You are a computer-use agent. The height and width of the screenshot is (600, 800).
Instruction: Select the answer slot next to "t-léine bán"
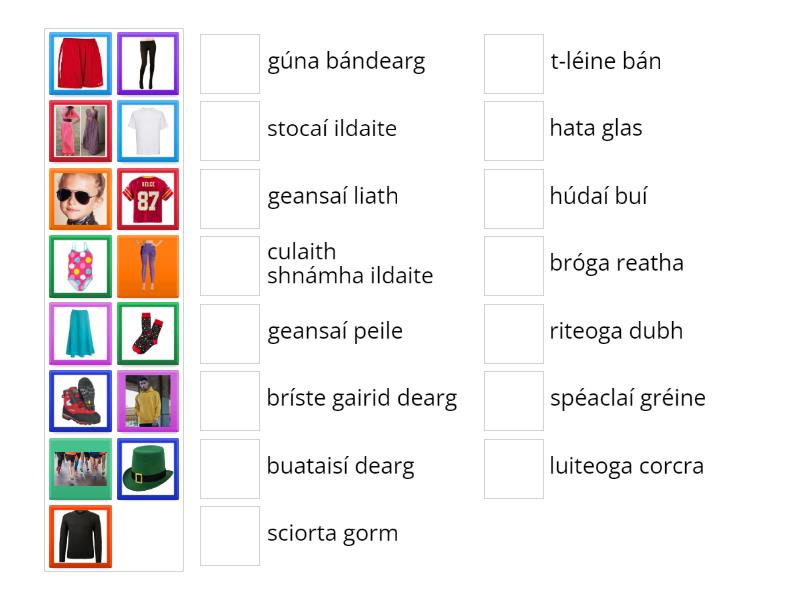514,63
